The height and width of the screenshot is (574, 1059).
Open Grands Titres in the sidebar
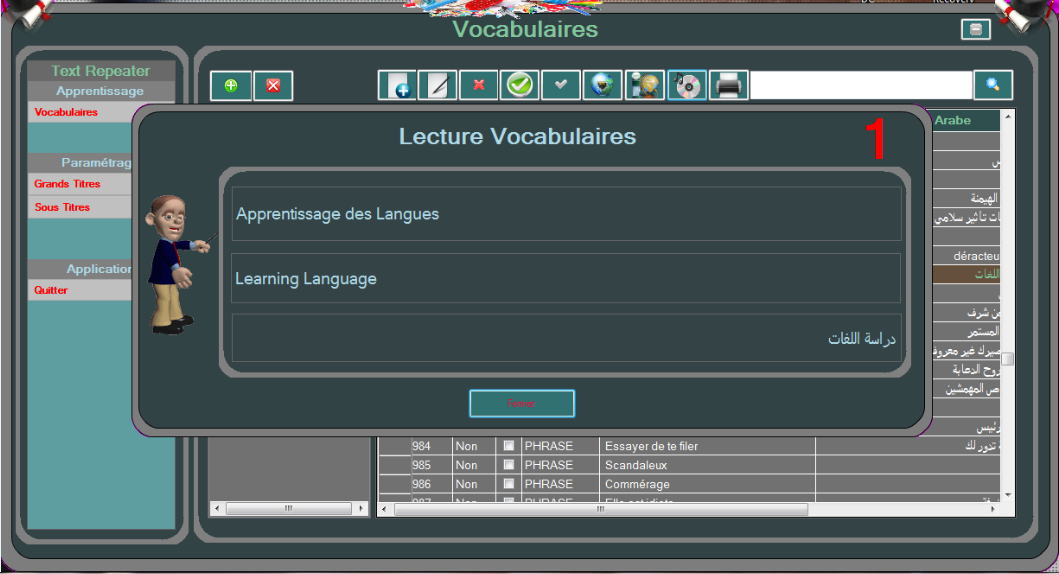point(66,184)
